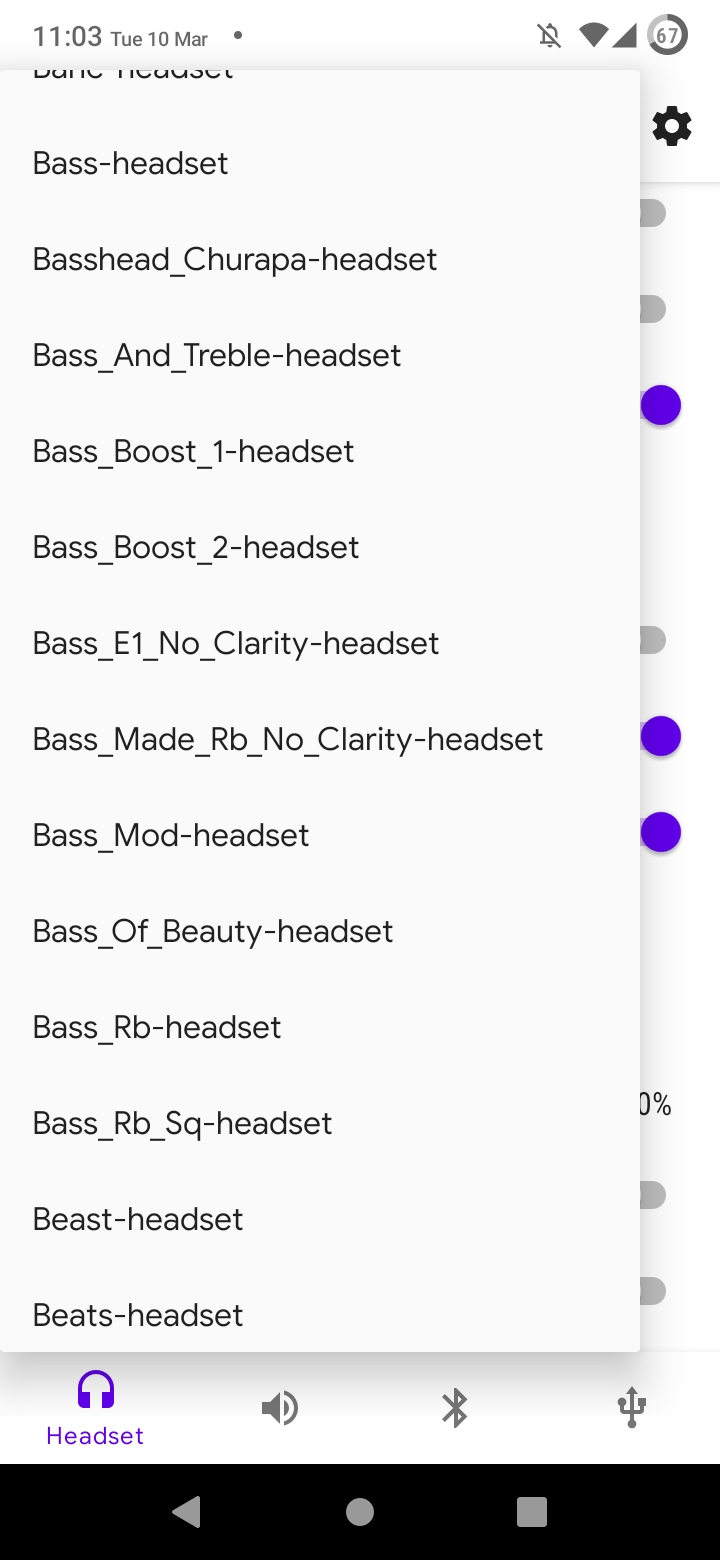Switch to the Headset tab
Image resolution: width=720 pixels, height=1560 pixels.
[95, 1408]
